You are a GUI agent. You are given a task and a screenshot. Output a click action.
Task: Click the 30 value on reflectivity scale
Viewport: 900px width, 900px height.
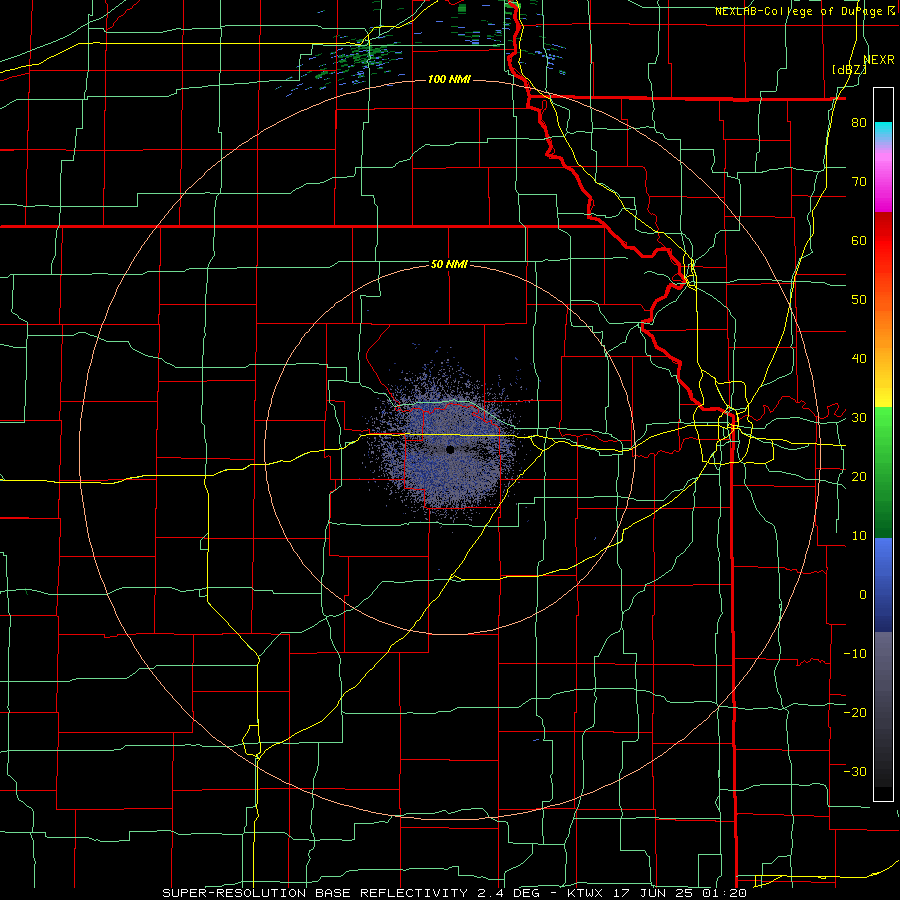point(859,418)
